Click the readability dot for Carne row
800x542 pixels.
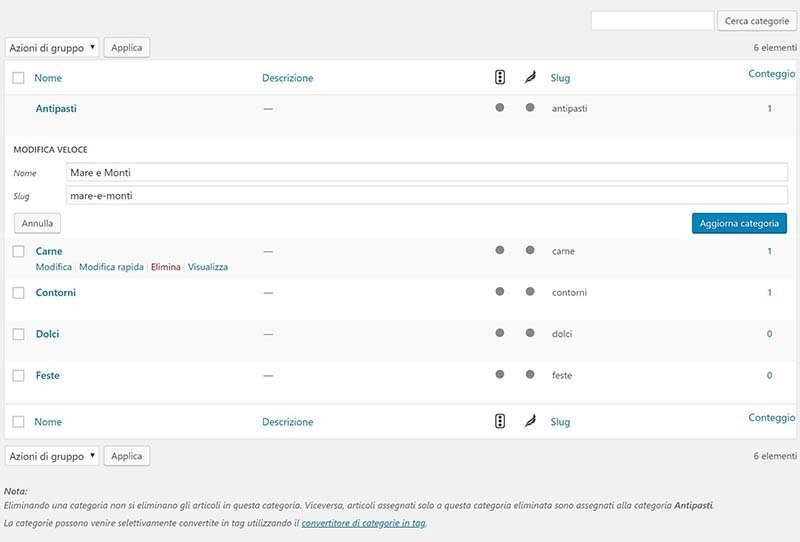pos(530,250)
